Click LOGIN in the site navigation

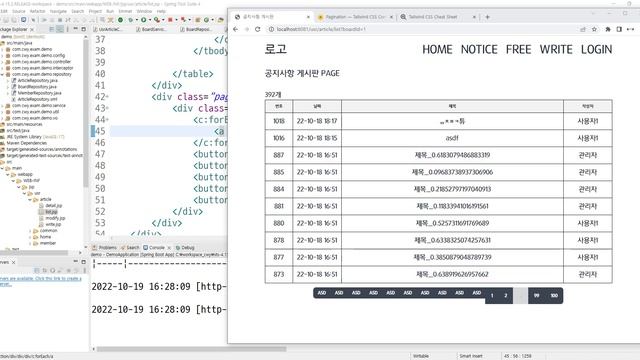point(596,49)
